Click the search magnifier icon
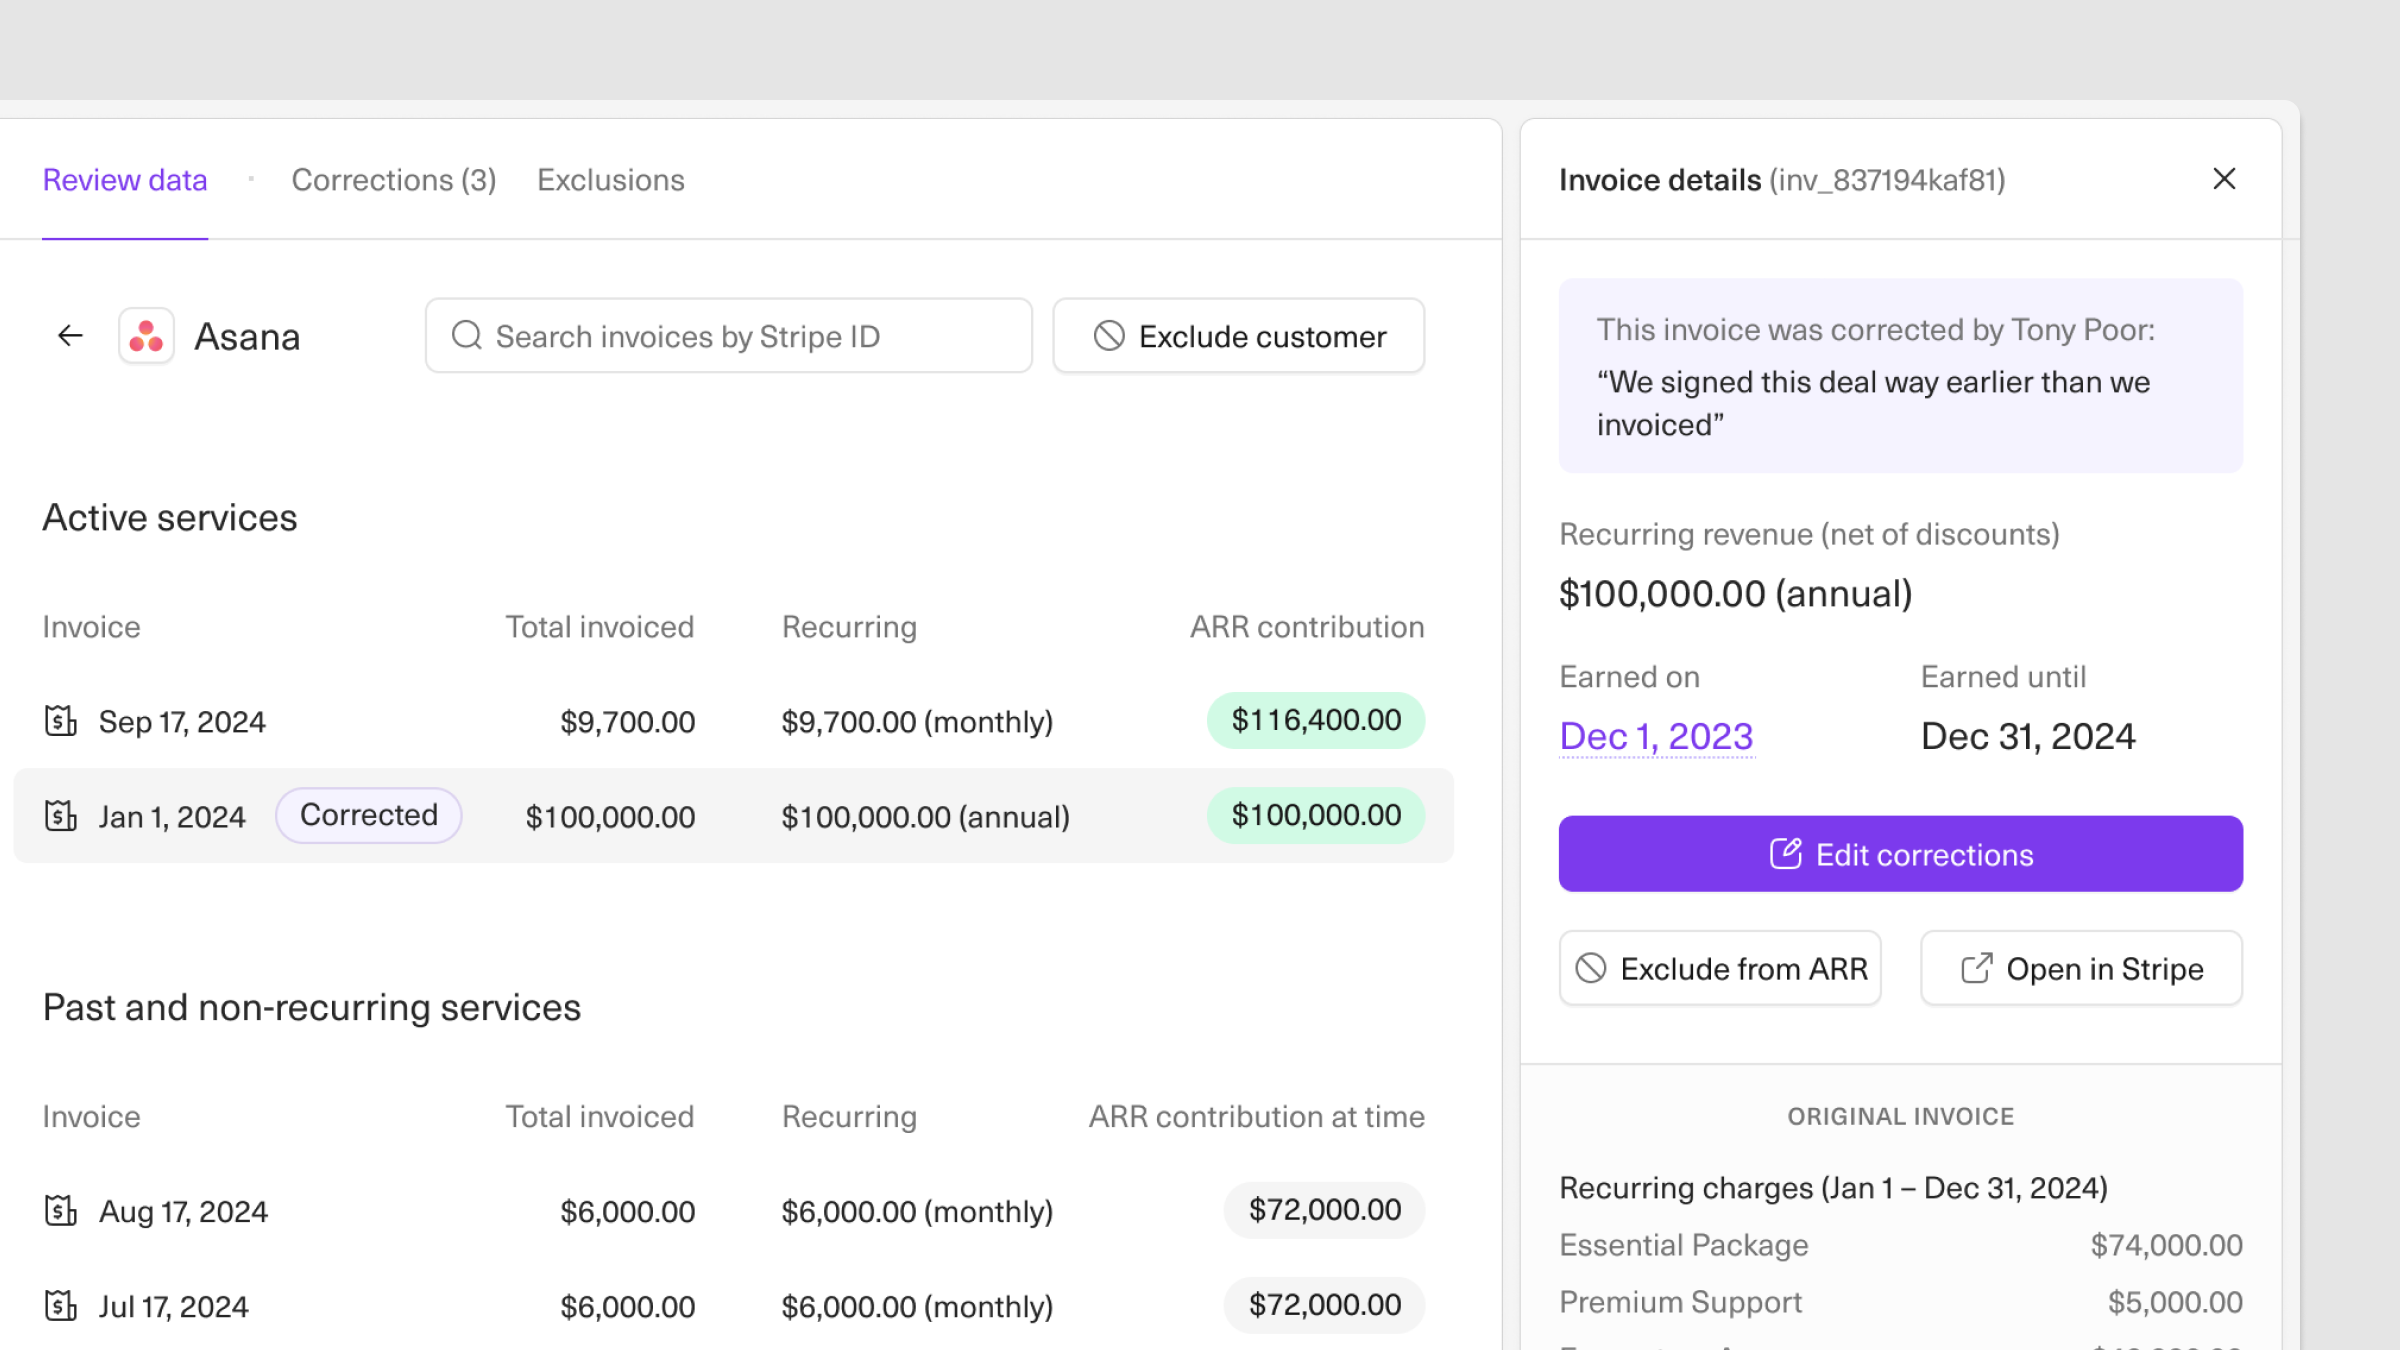2400x1350 pixels. (x=466, y=336)
